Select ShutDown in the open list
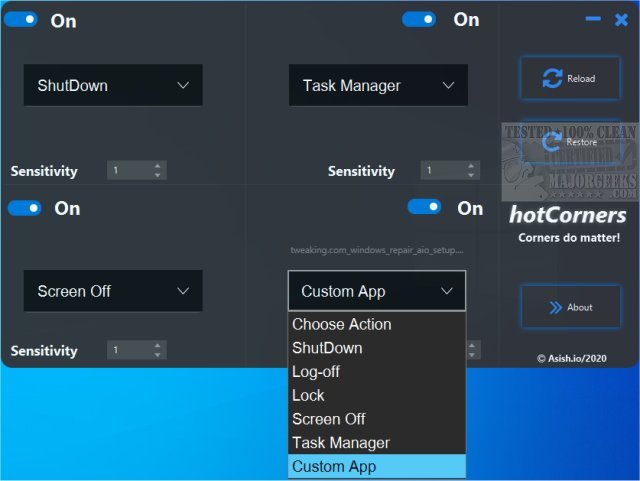640x481 pixels. tap(377, 348)
